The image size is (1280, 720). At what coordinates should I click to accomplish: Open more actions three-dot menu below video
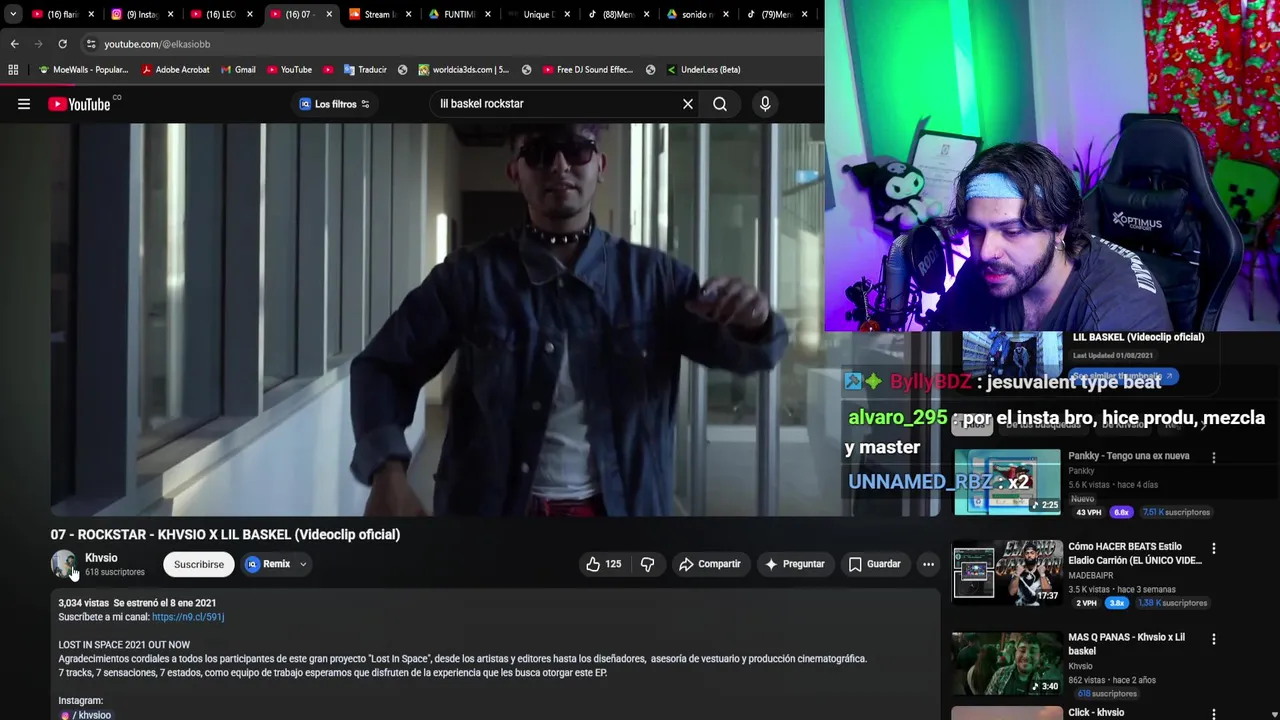pos(928,564)
